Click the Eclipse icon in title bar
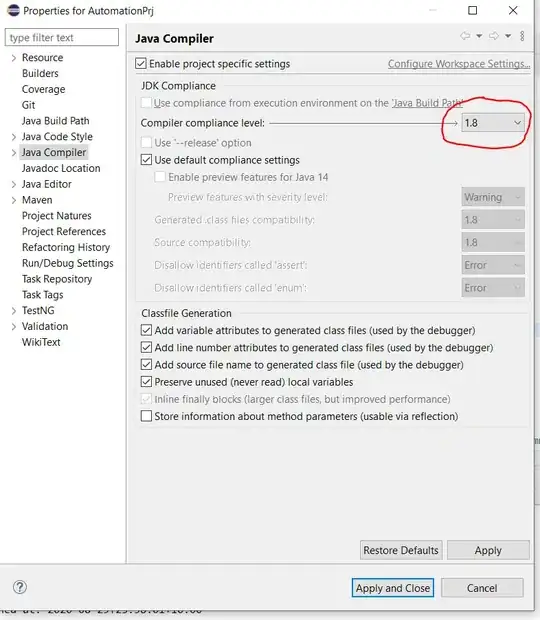 coord(13,11)
